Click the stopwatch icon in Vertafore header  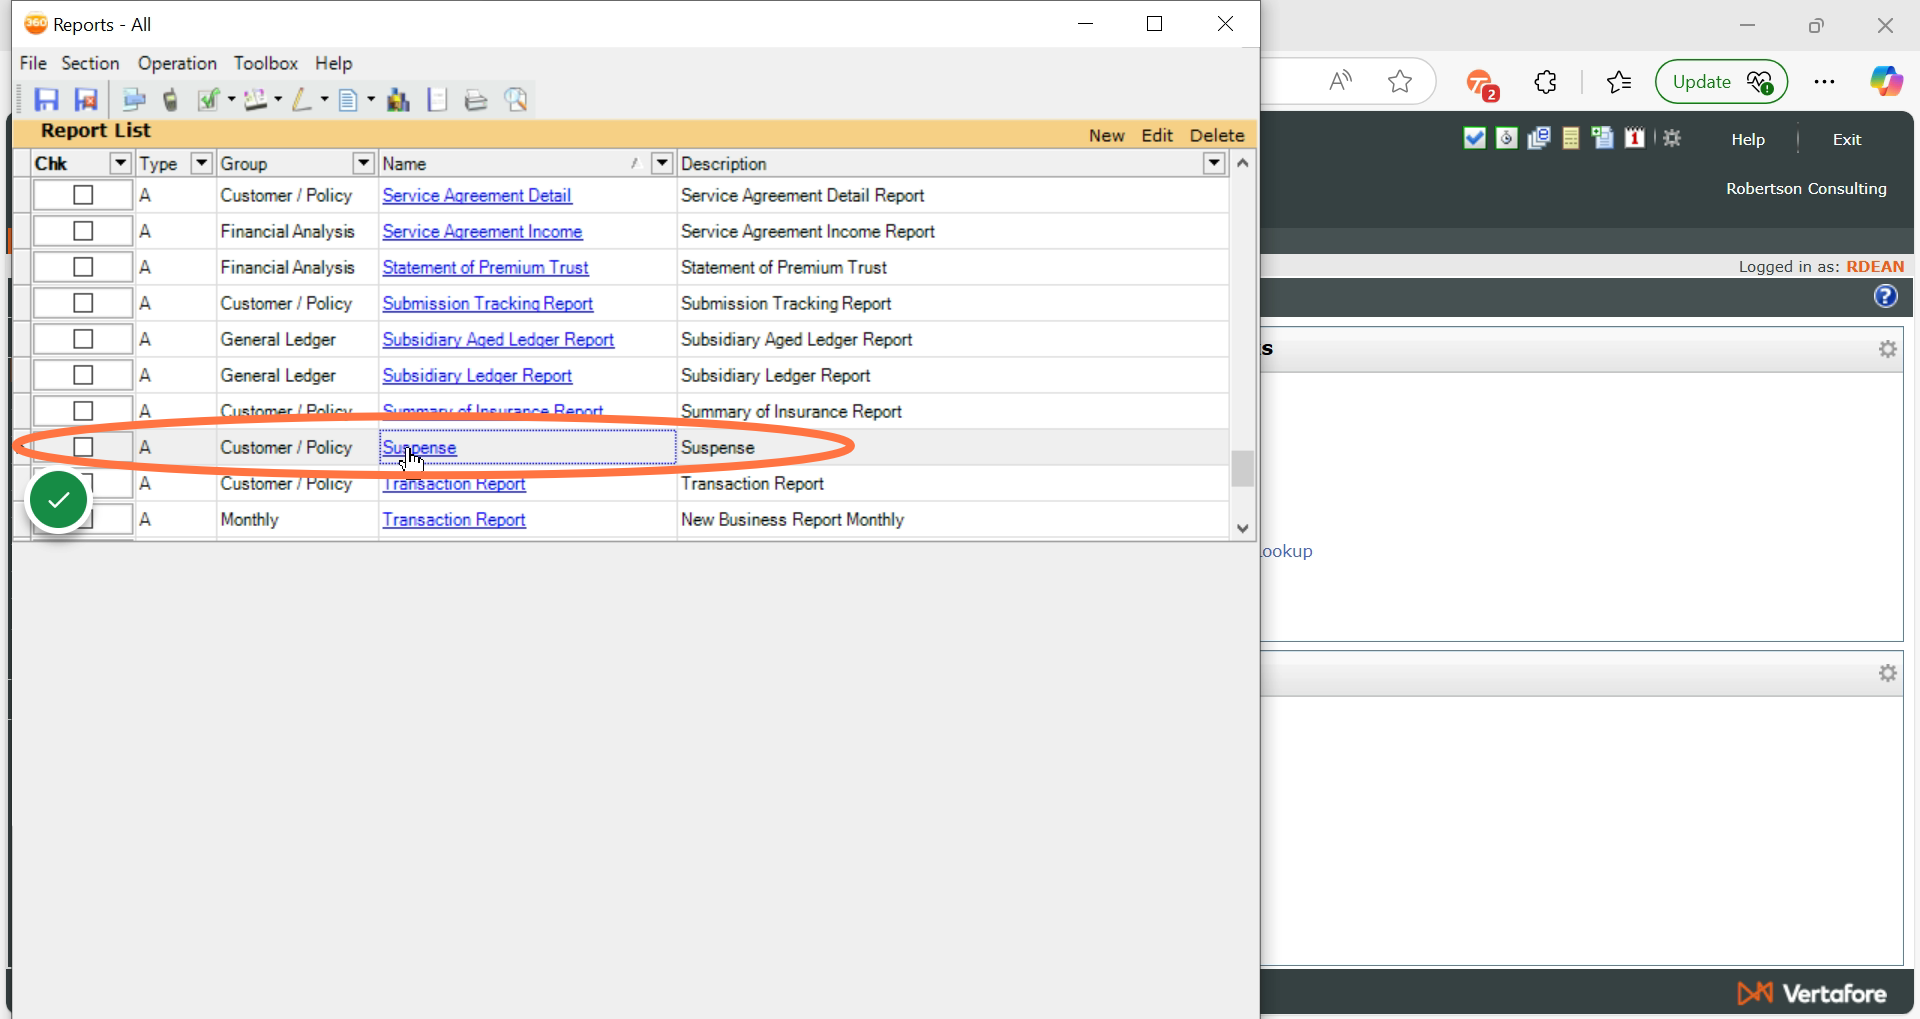tap(1506, 138)
